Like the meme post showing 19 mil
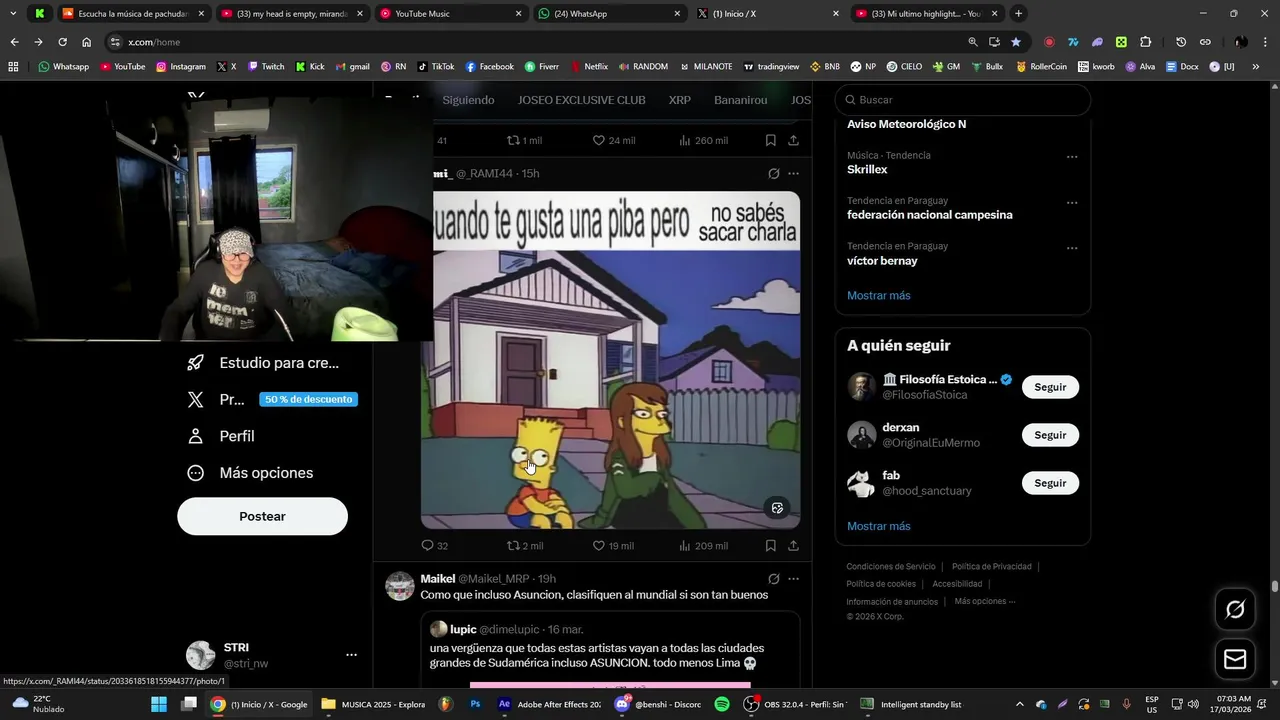 point(613,546)
